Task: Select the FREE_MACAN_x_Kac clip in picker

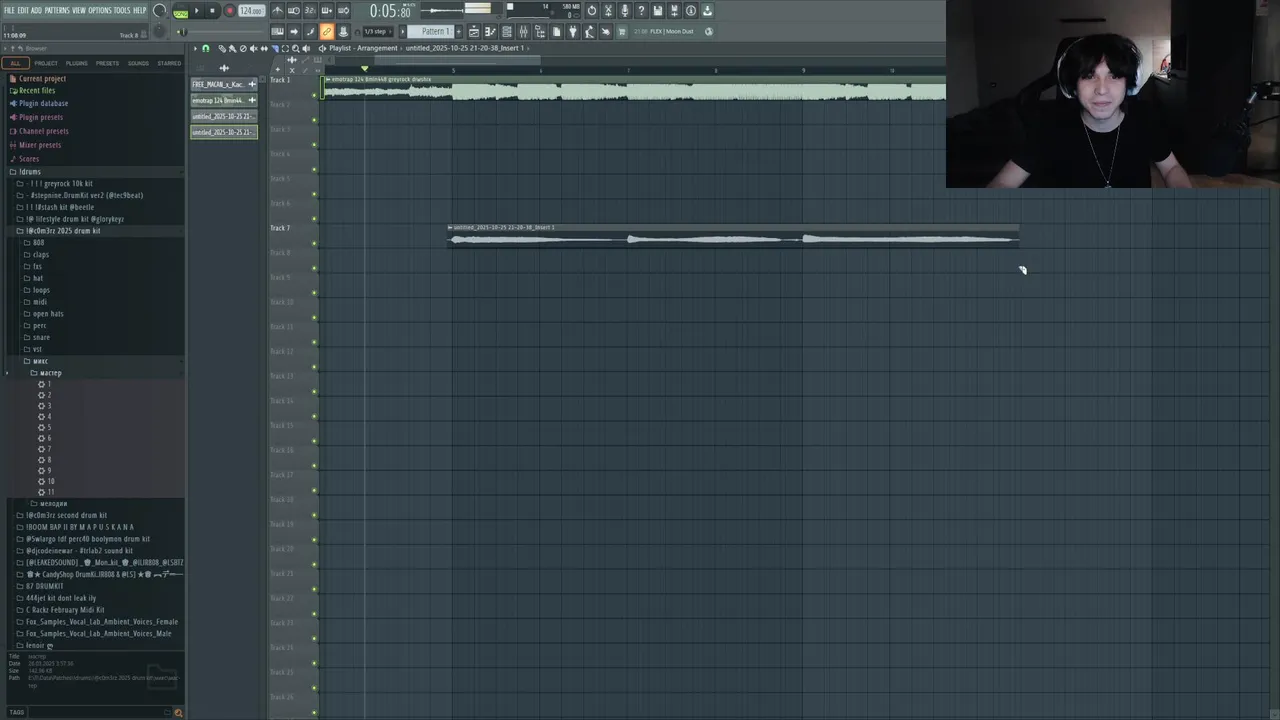Action: (x=224, y=85)
